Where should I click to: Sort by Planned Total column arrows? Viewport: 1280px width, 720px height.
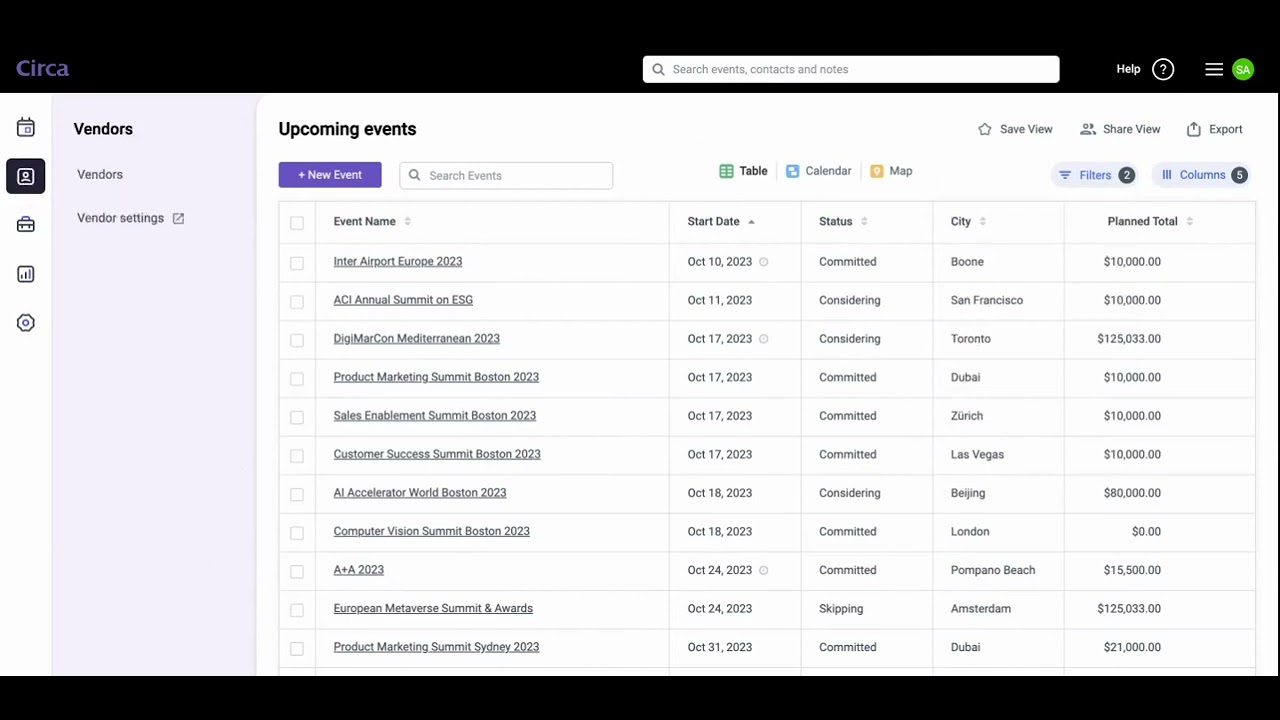(x=1189, y=222)
